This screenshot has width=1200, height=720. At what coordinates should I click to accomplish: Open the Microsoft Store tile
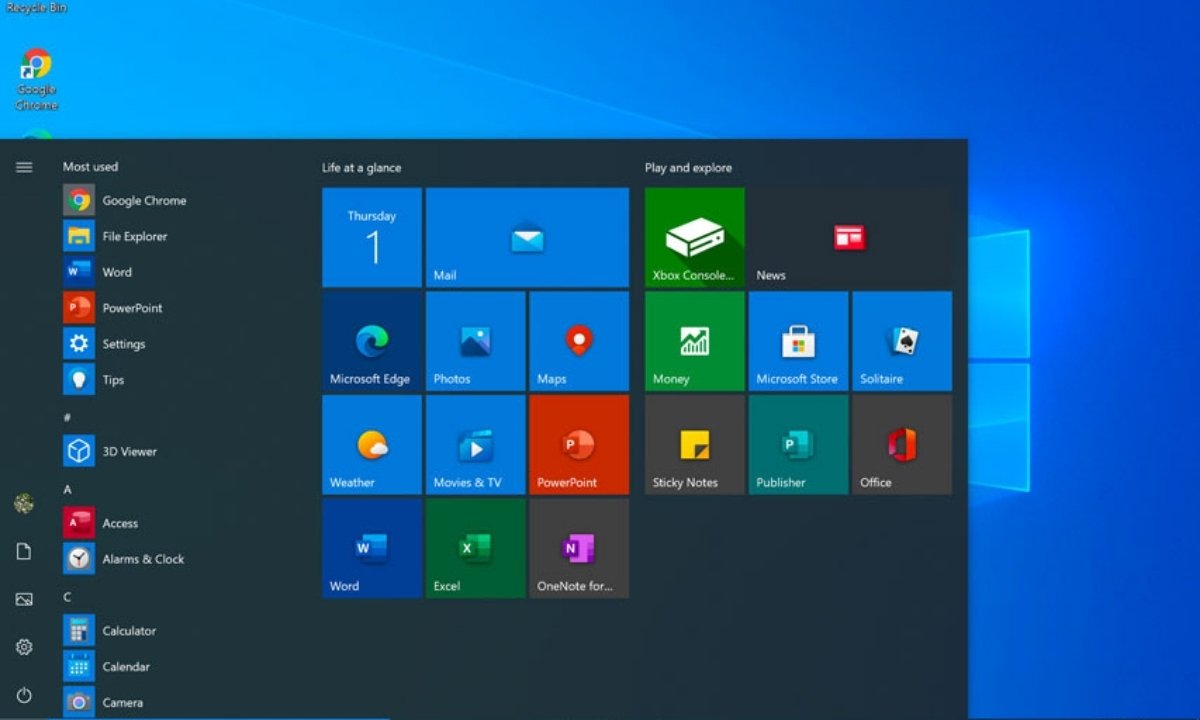pos(798,341)
